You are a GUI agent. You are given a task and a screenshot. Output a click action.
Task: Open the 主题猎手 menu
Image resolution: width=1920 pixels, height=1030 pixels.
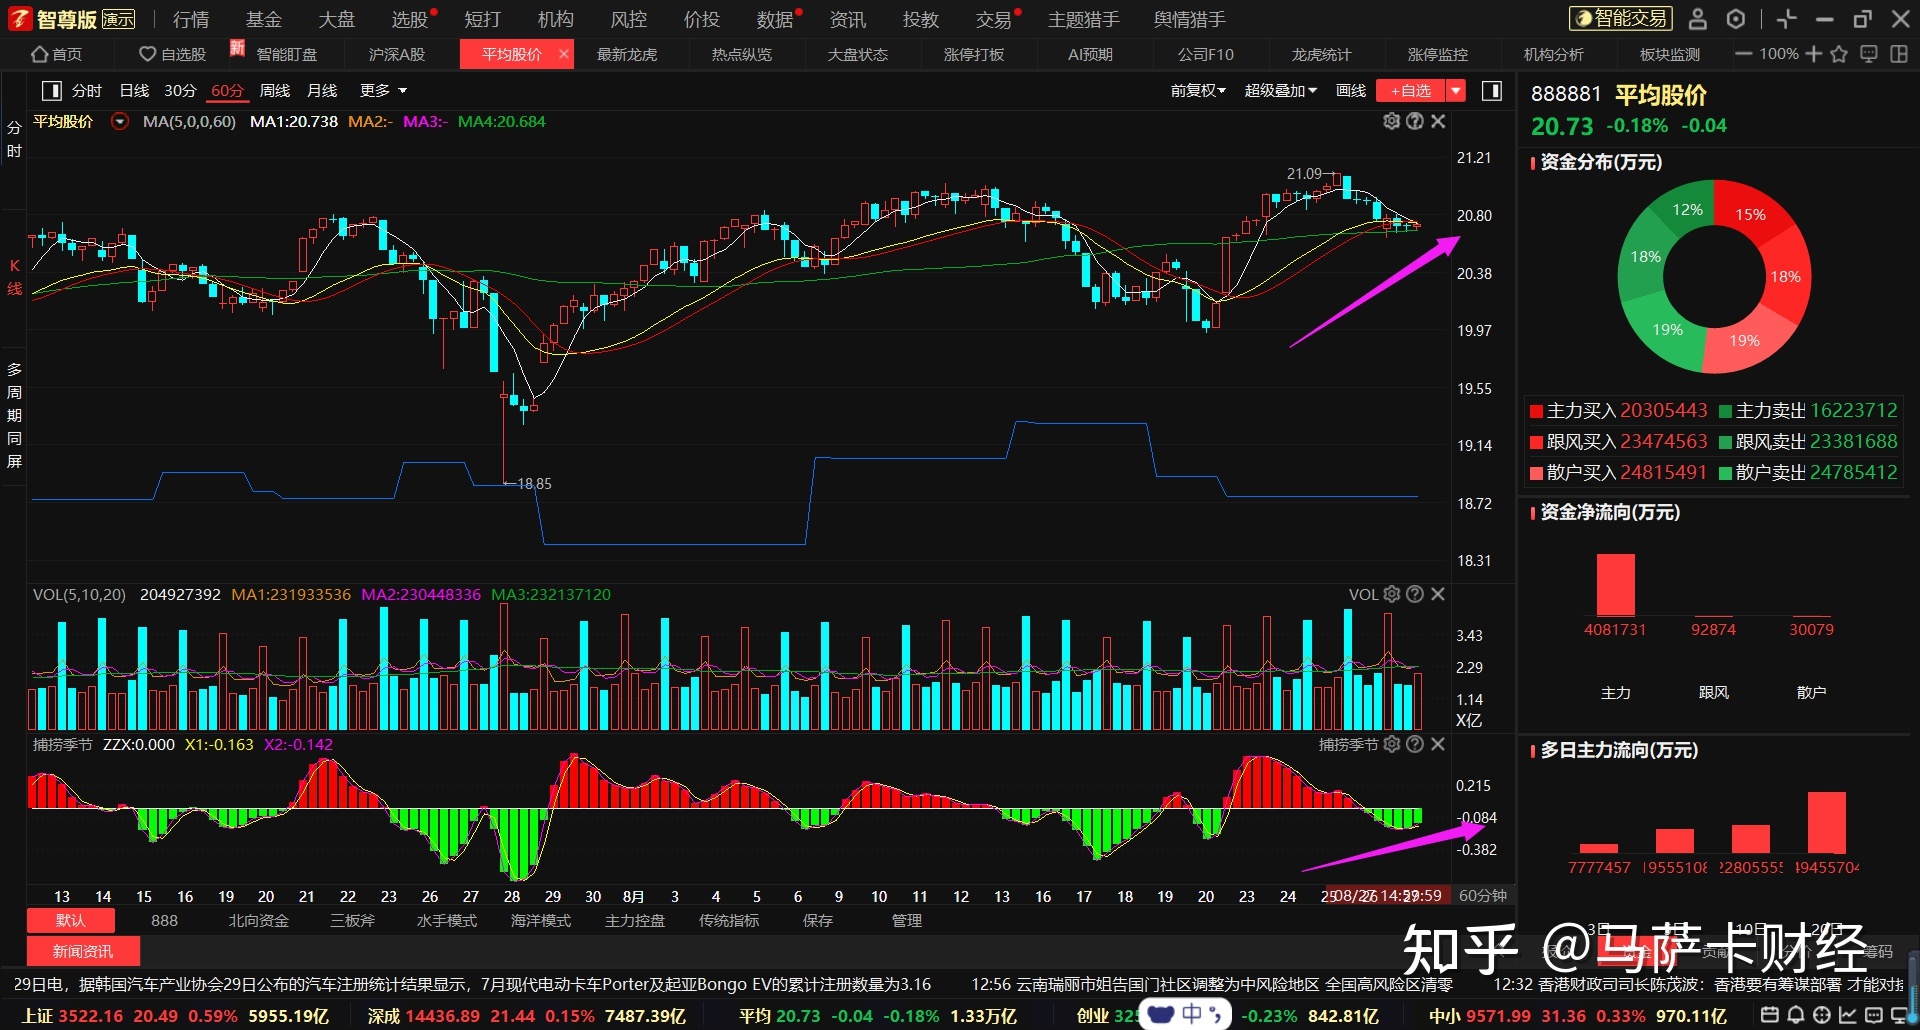coord(1084,19)
